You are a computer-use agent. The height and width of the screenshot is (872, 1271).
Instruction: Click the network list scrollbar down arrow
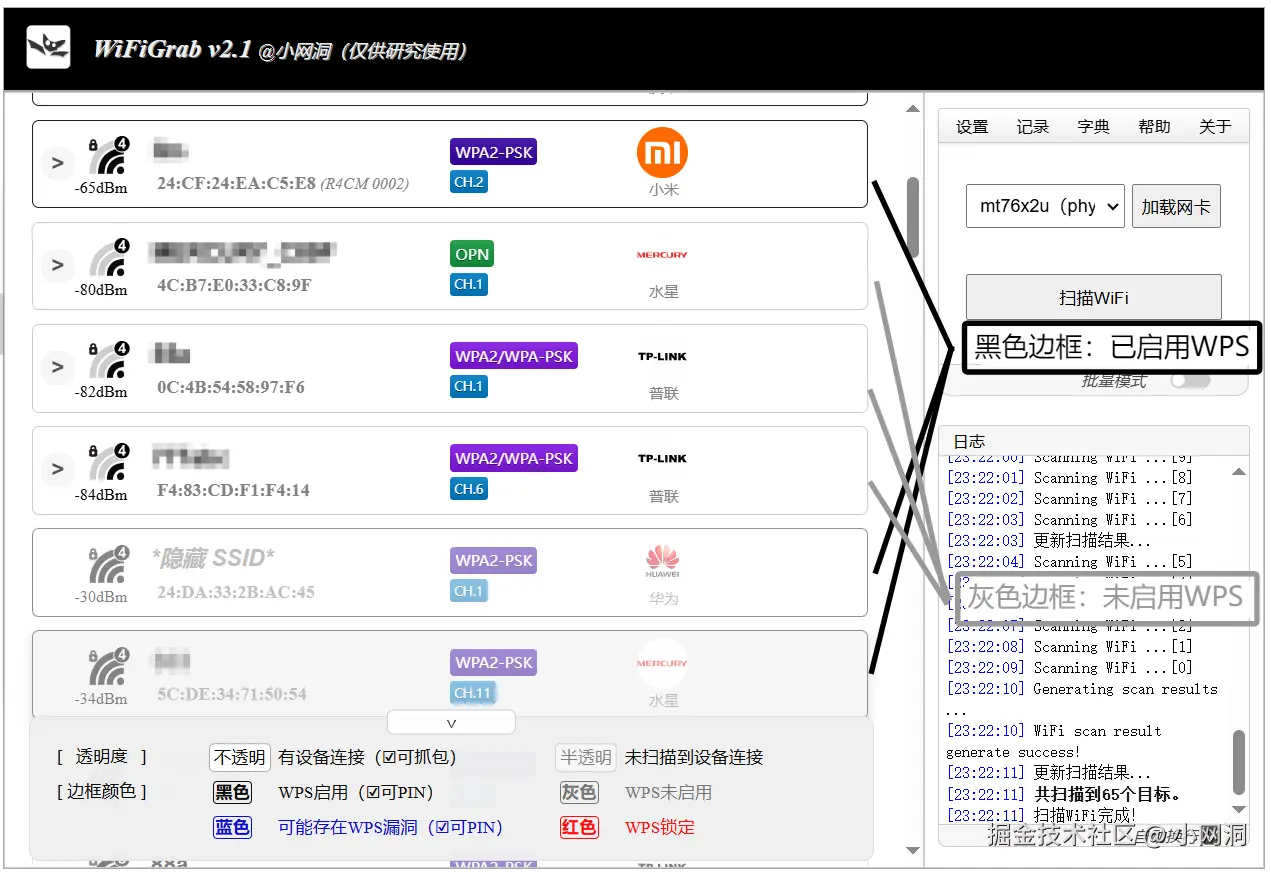912,851
